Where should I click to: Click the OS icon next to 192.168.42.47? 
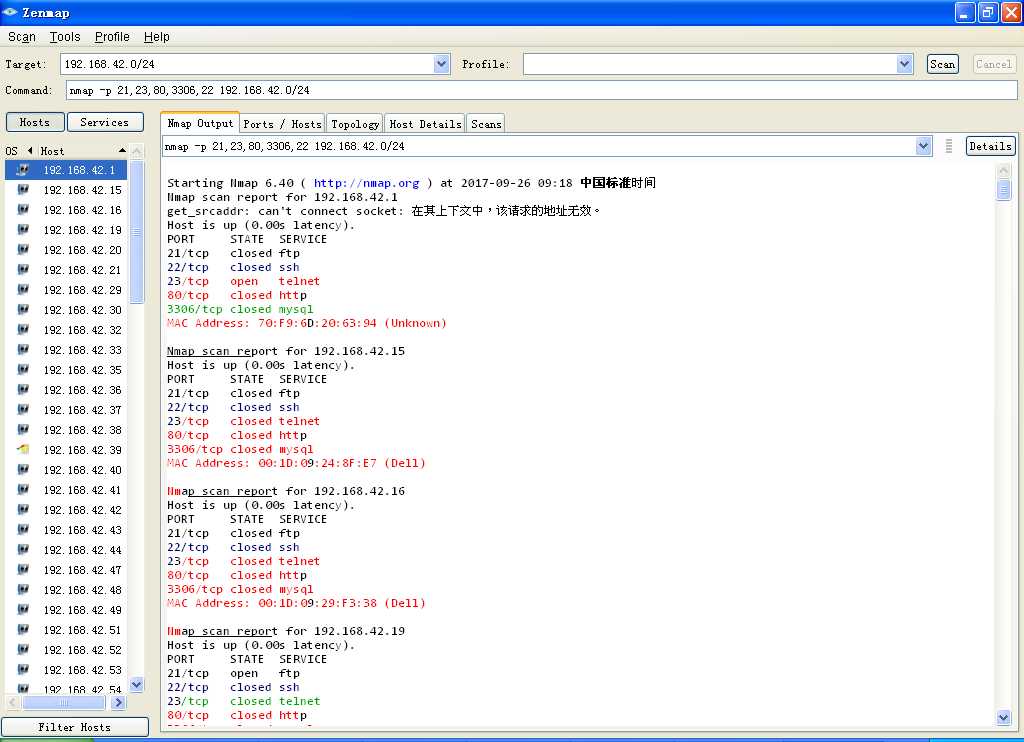point(23,570)
